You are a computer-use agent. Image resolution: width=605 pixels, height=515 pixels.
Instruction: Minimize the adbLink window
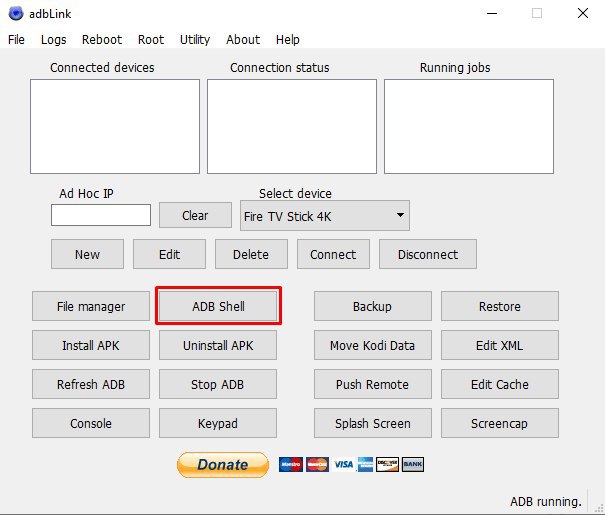click(492, 14)
